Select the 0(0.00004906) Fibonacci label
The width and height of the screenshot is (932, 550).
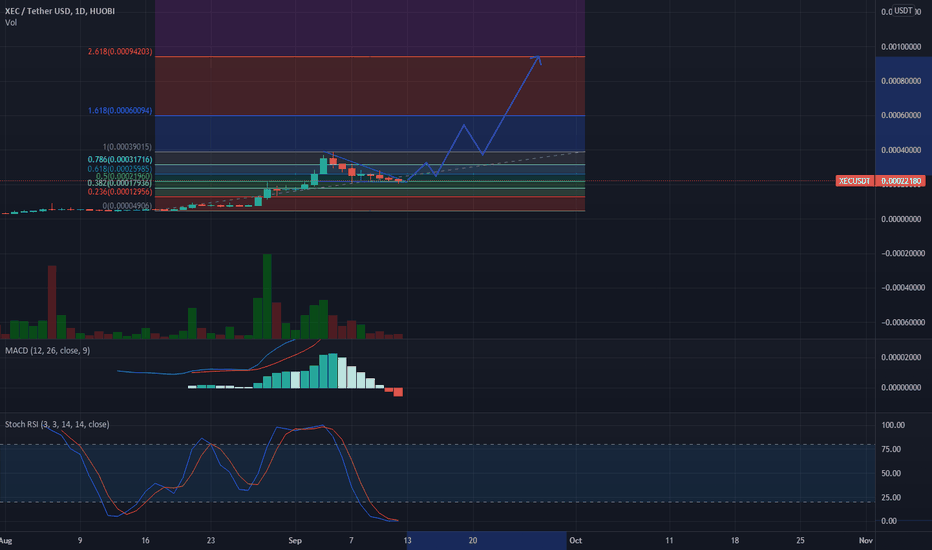coord(127,206)
